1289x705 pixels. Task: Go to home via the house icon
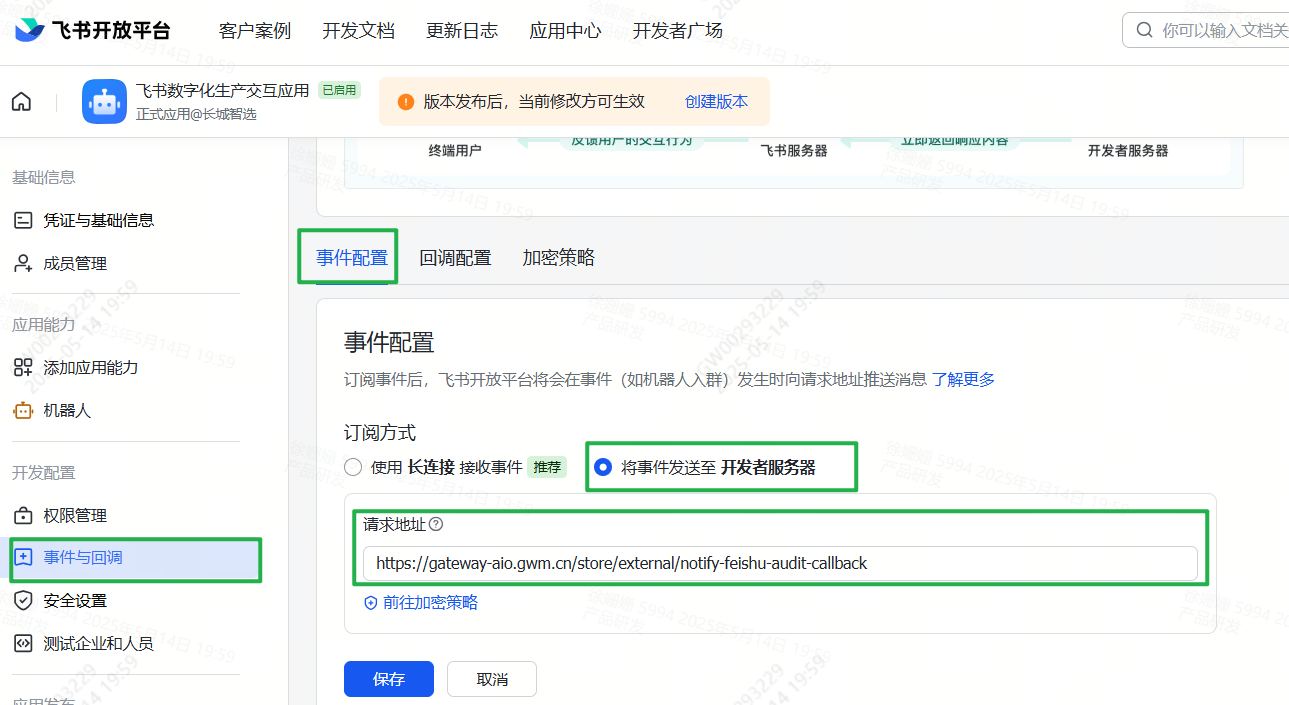(x=21, y=102)
